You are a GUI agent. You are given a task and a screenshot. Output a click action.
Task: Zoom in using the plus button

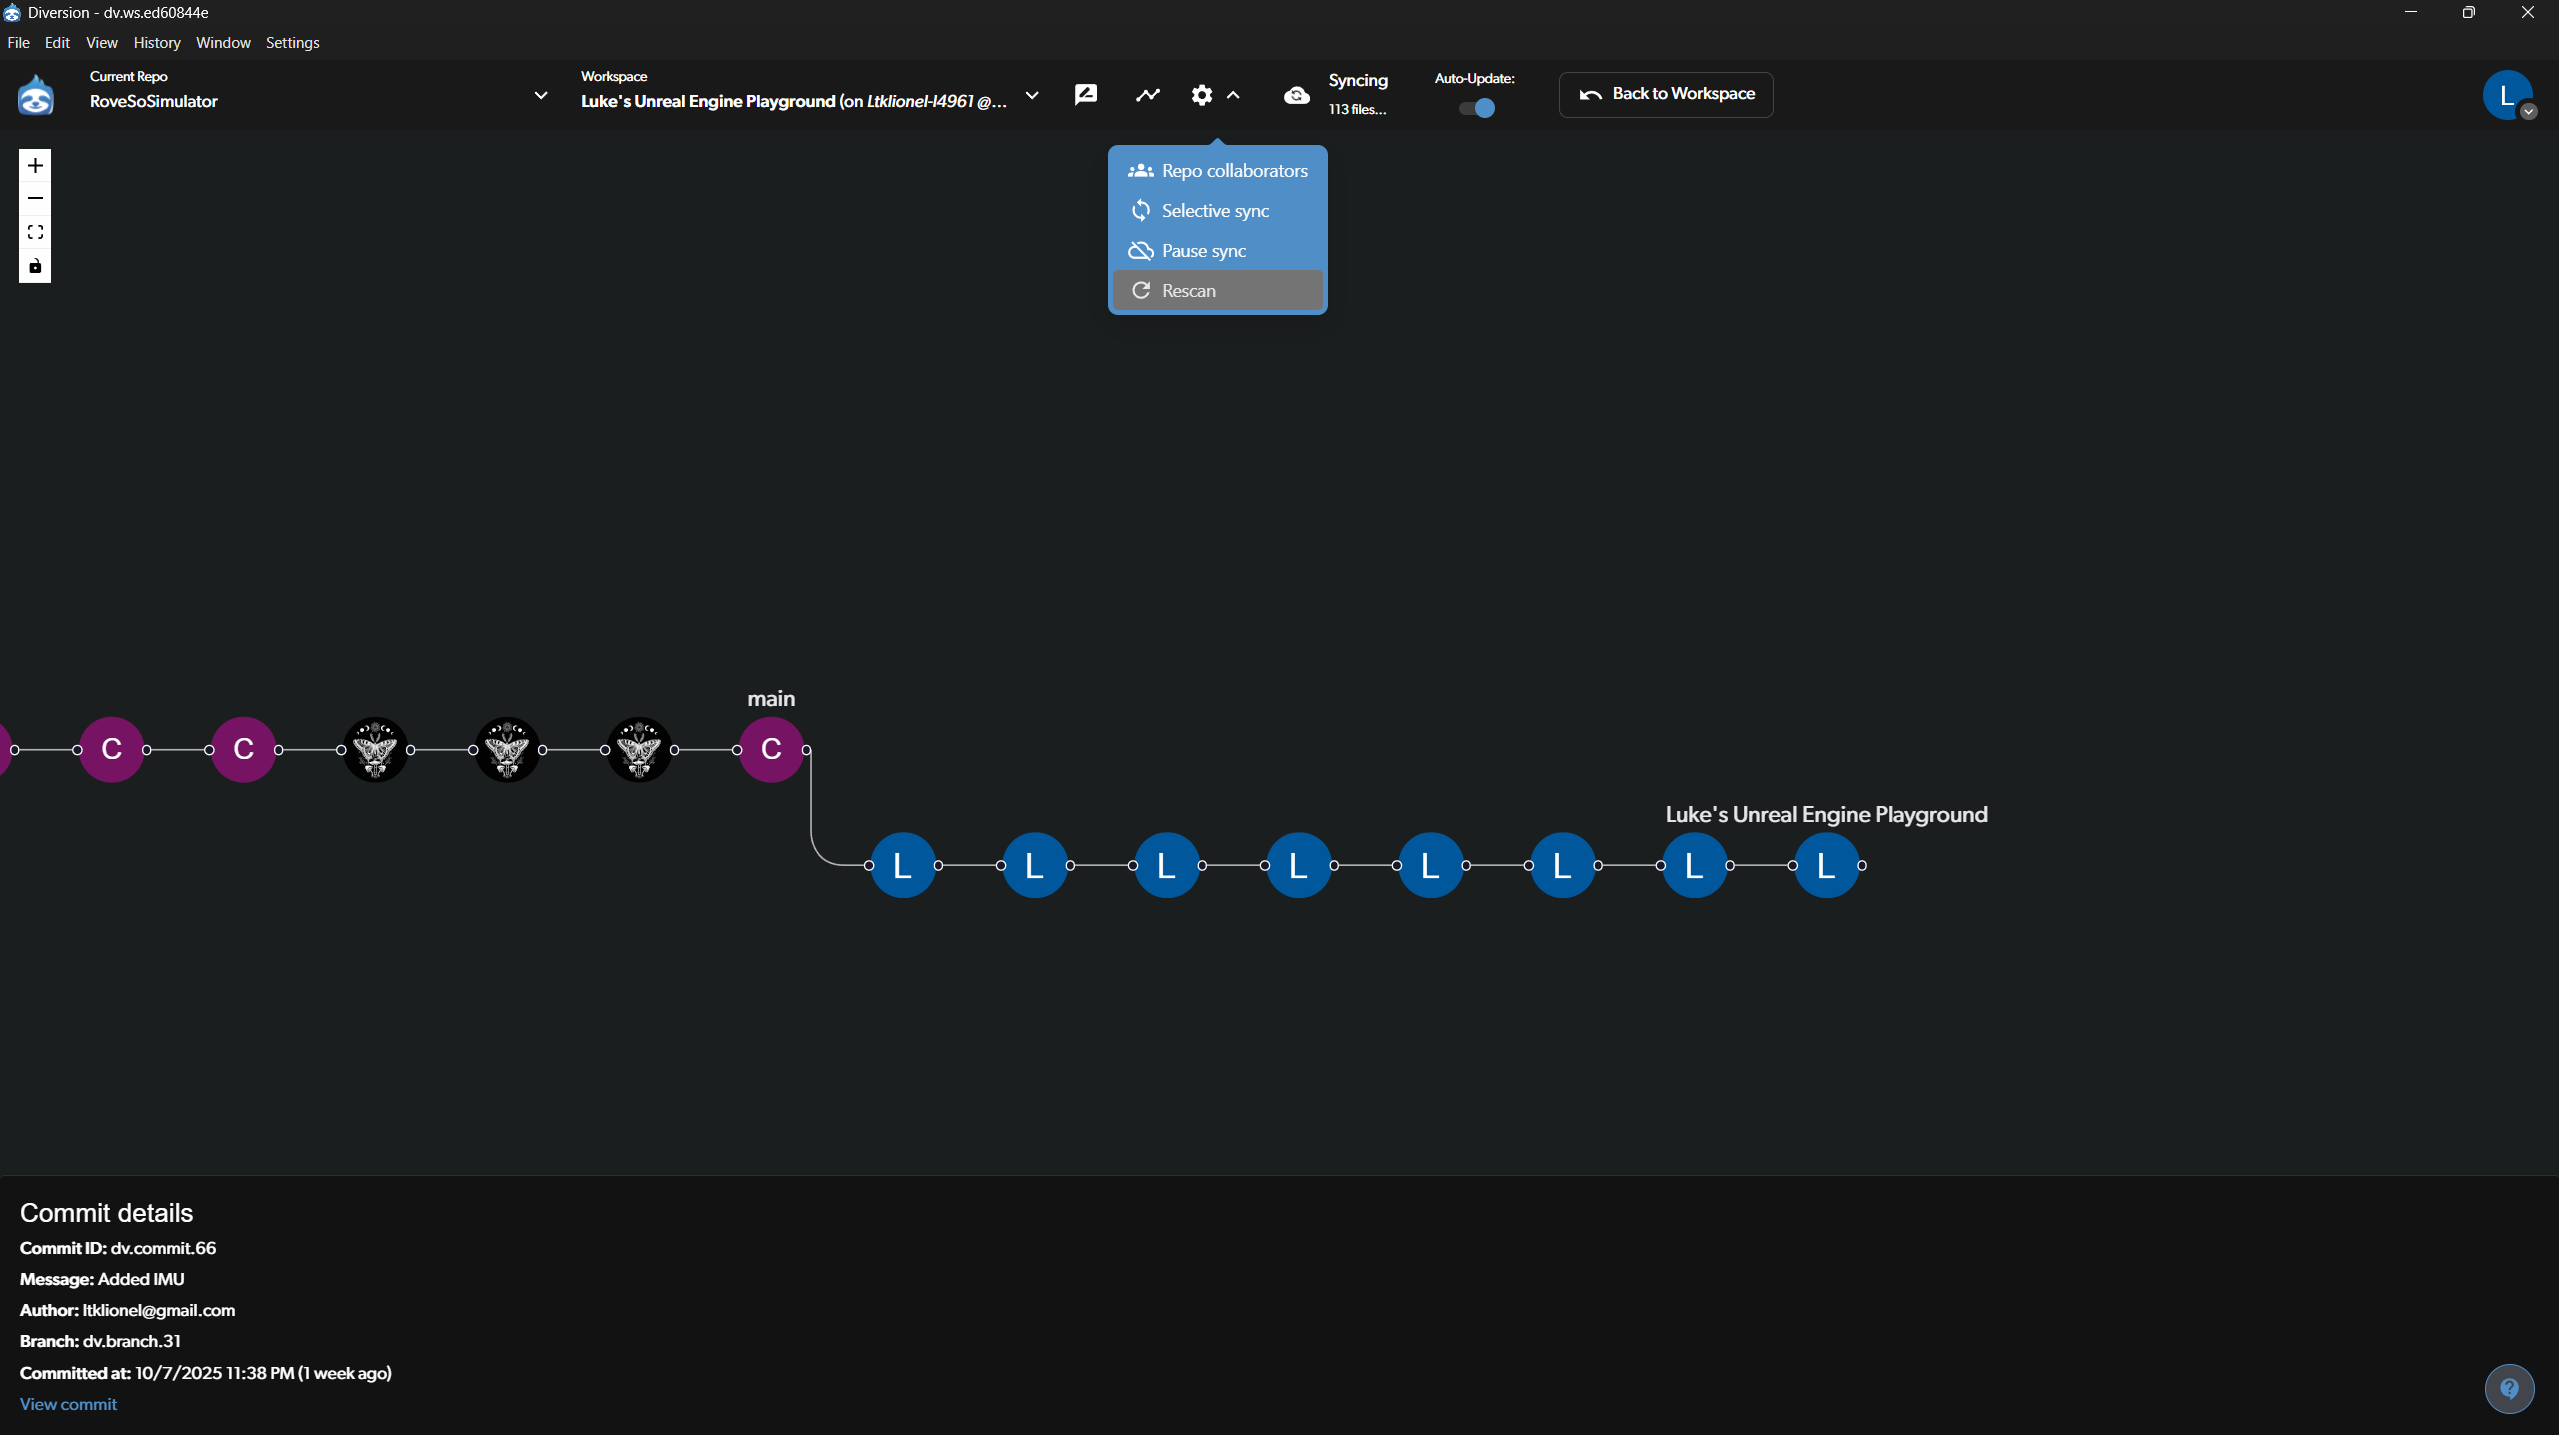point(35,166)
